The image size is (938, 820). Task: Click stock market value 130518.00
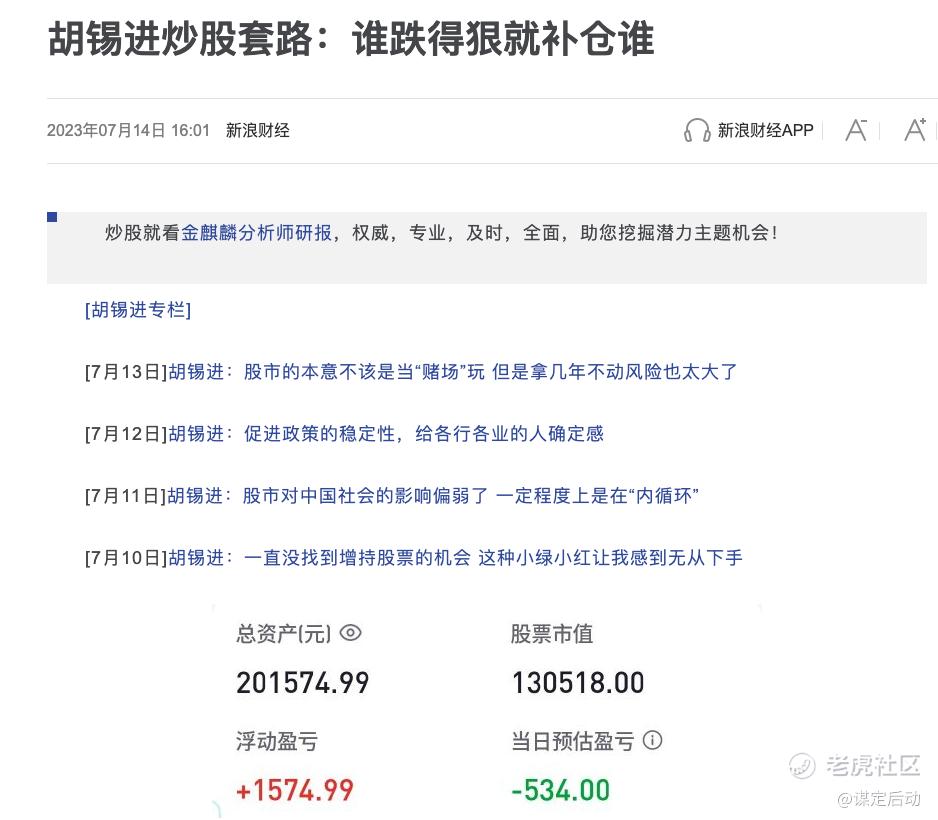pos(578,683)
